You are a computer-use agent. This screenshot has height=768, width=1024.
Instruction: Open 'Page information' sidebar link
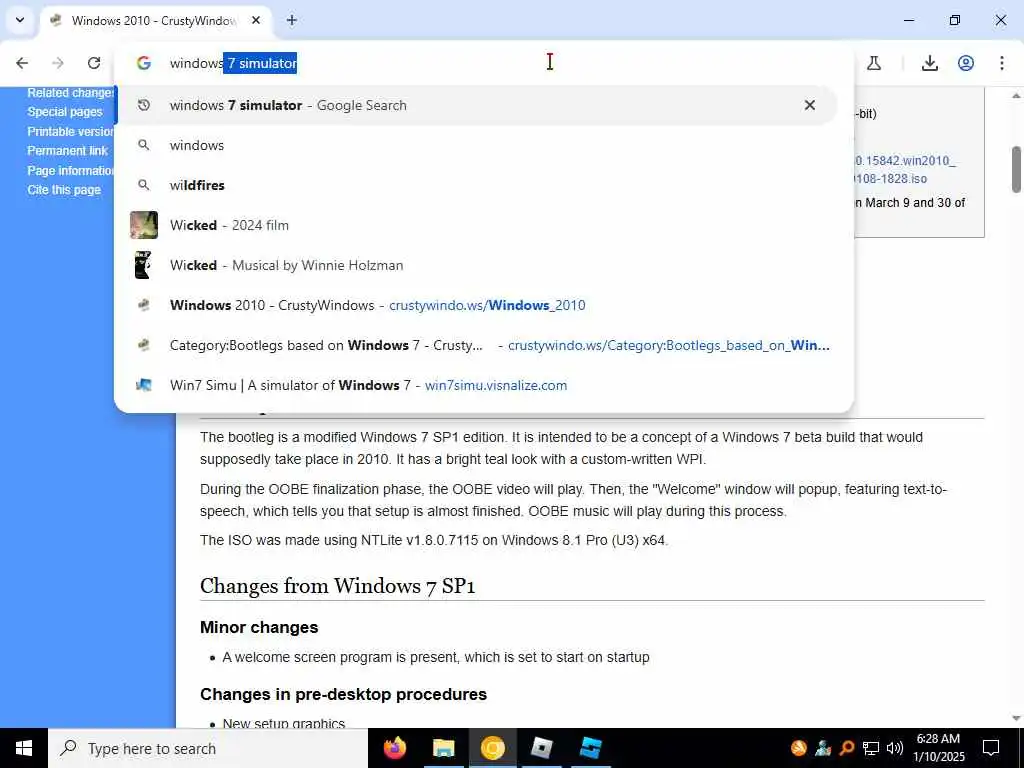[71, 170]
